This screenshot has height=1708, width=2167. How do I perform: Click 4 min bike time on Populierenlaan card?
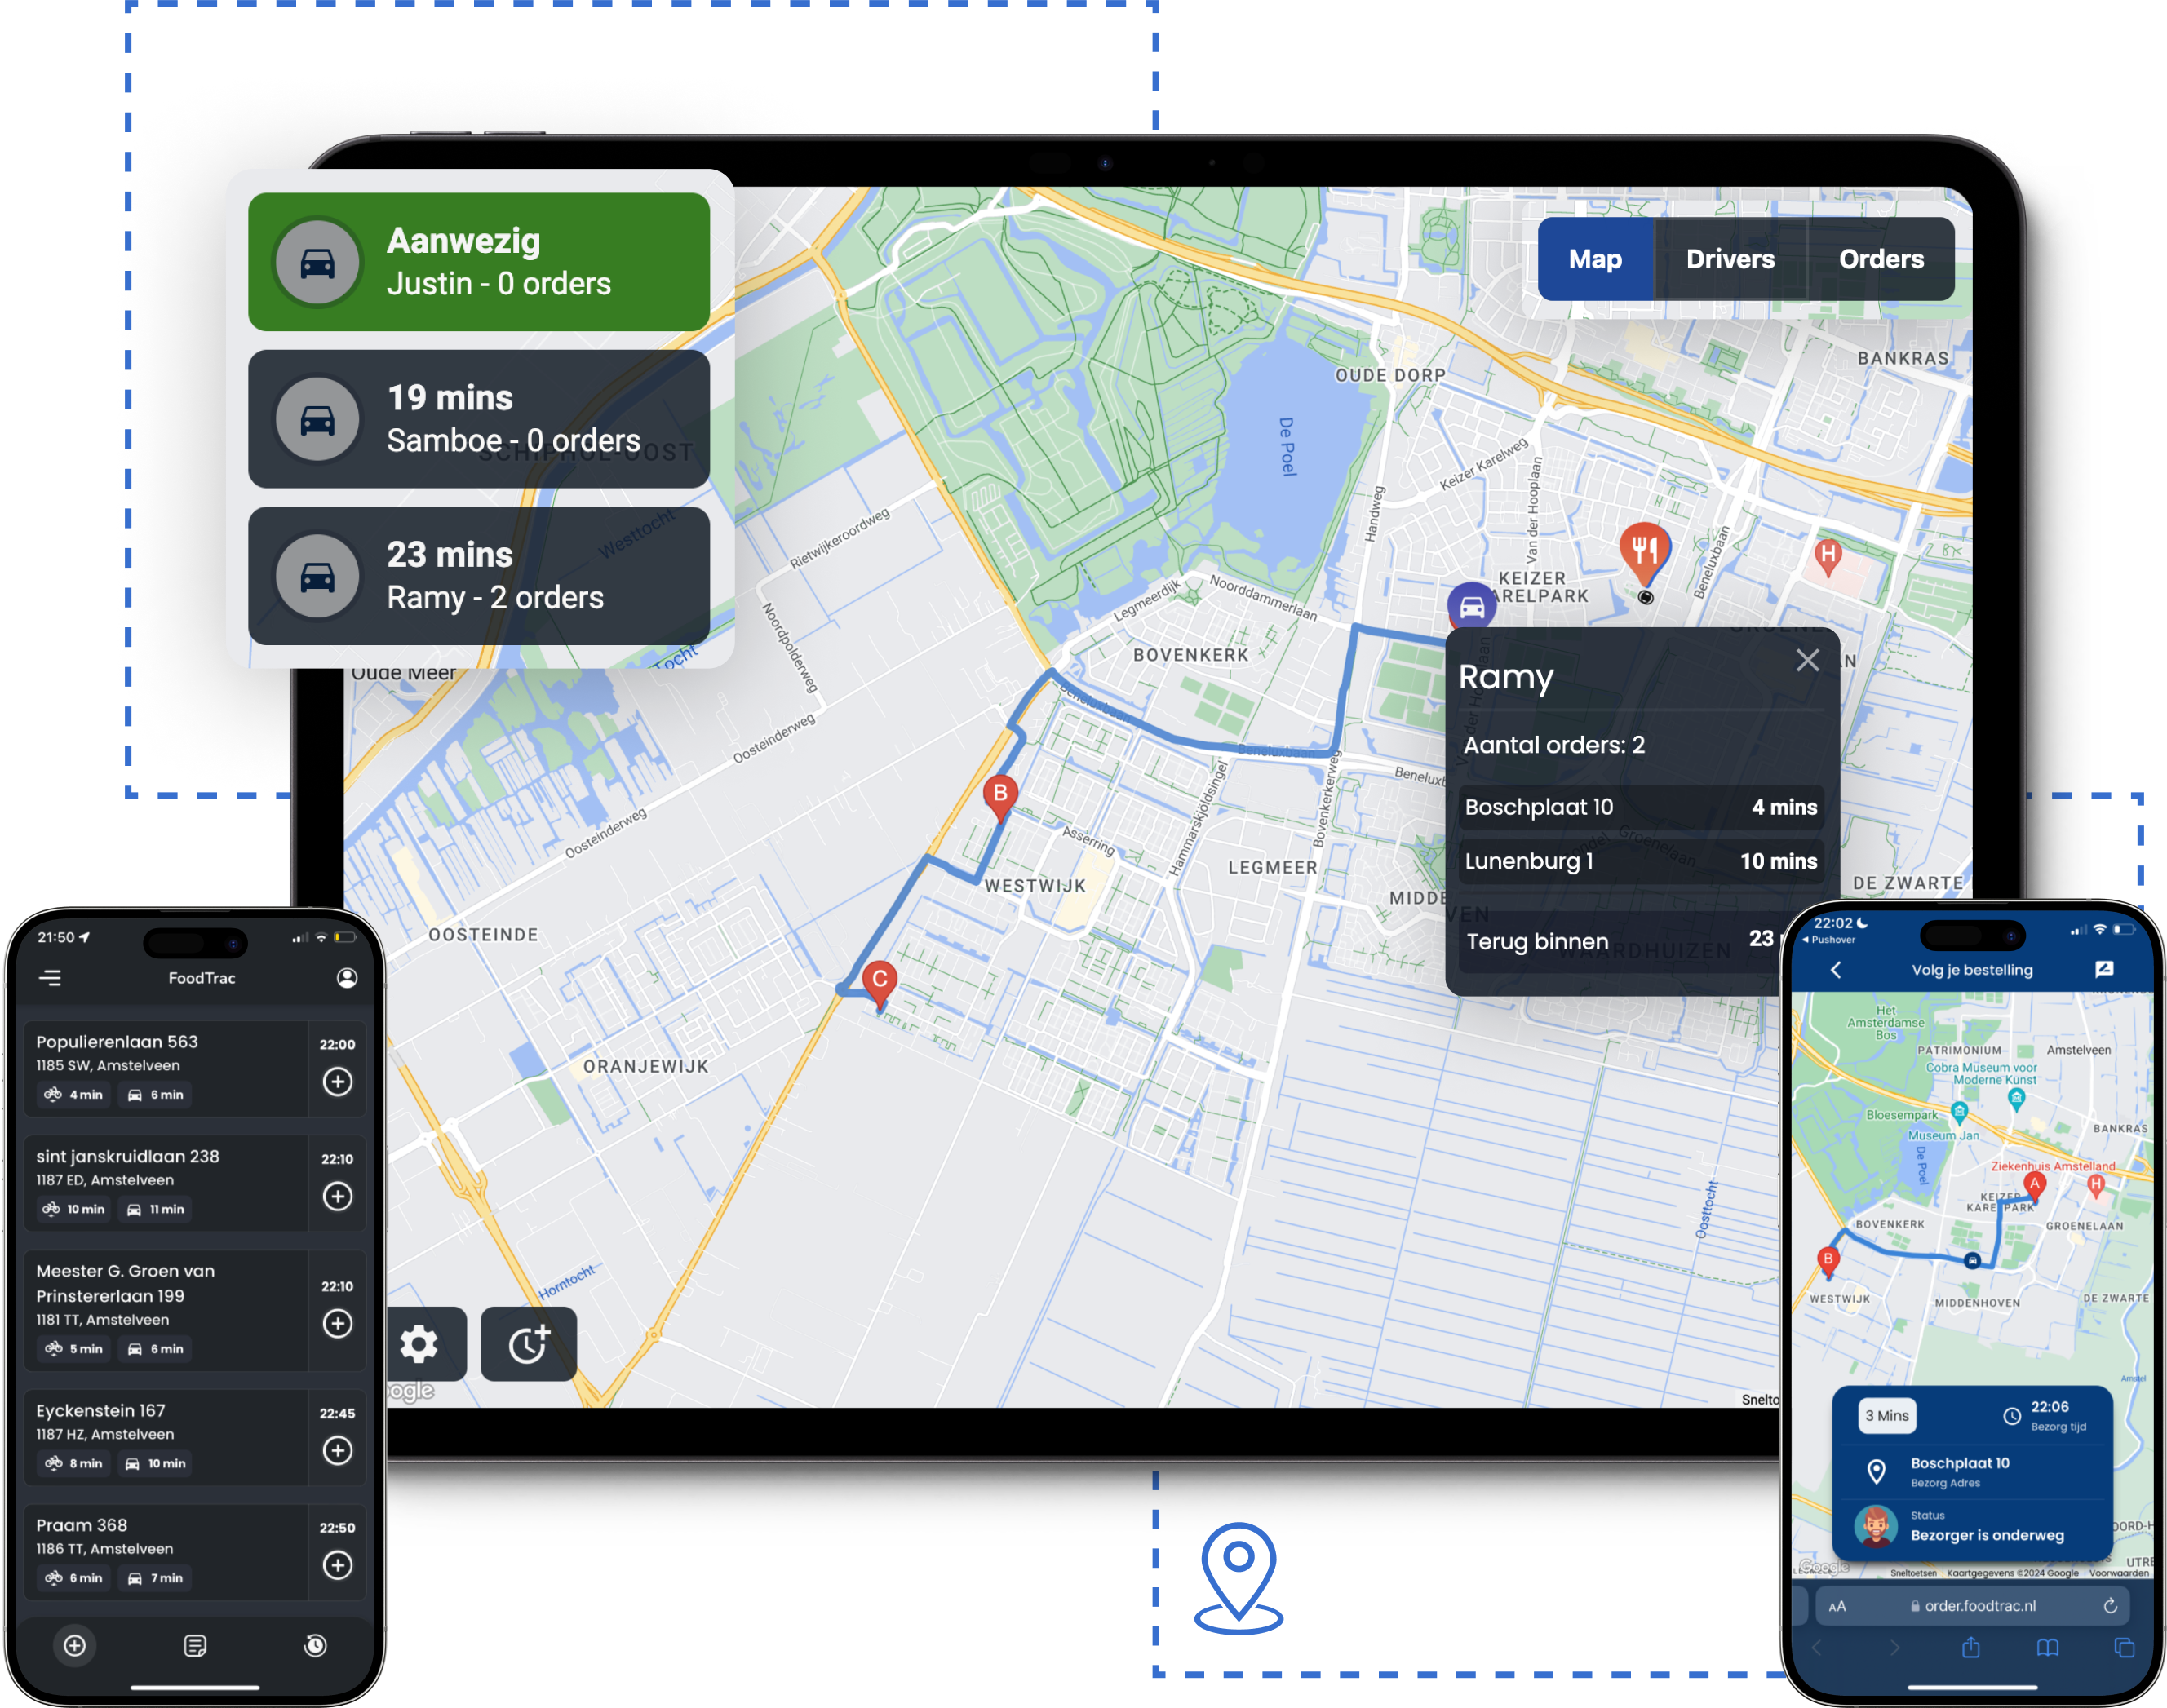pos(74,1095)
